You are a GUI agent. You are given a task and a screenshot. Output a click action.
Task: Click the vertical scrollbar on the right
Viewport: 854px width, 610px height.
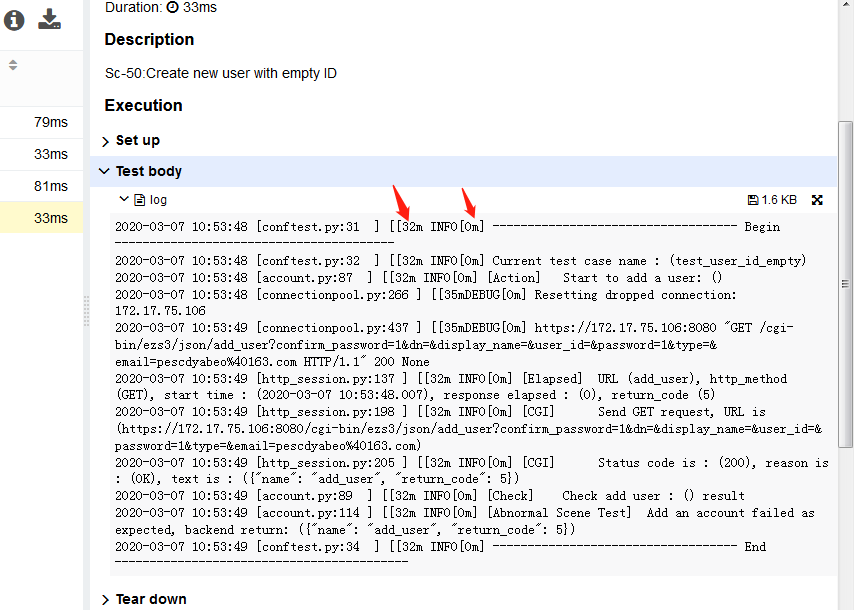pos(845,280)
